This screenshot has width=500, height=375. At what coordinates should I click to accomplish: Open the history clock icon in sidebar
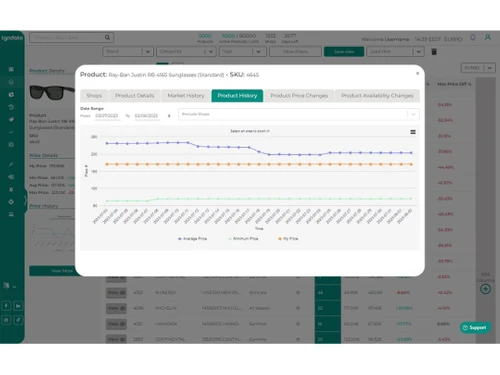click(11, 107)
